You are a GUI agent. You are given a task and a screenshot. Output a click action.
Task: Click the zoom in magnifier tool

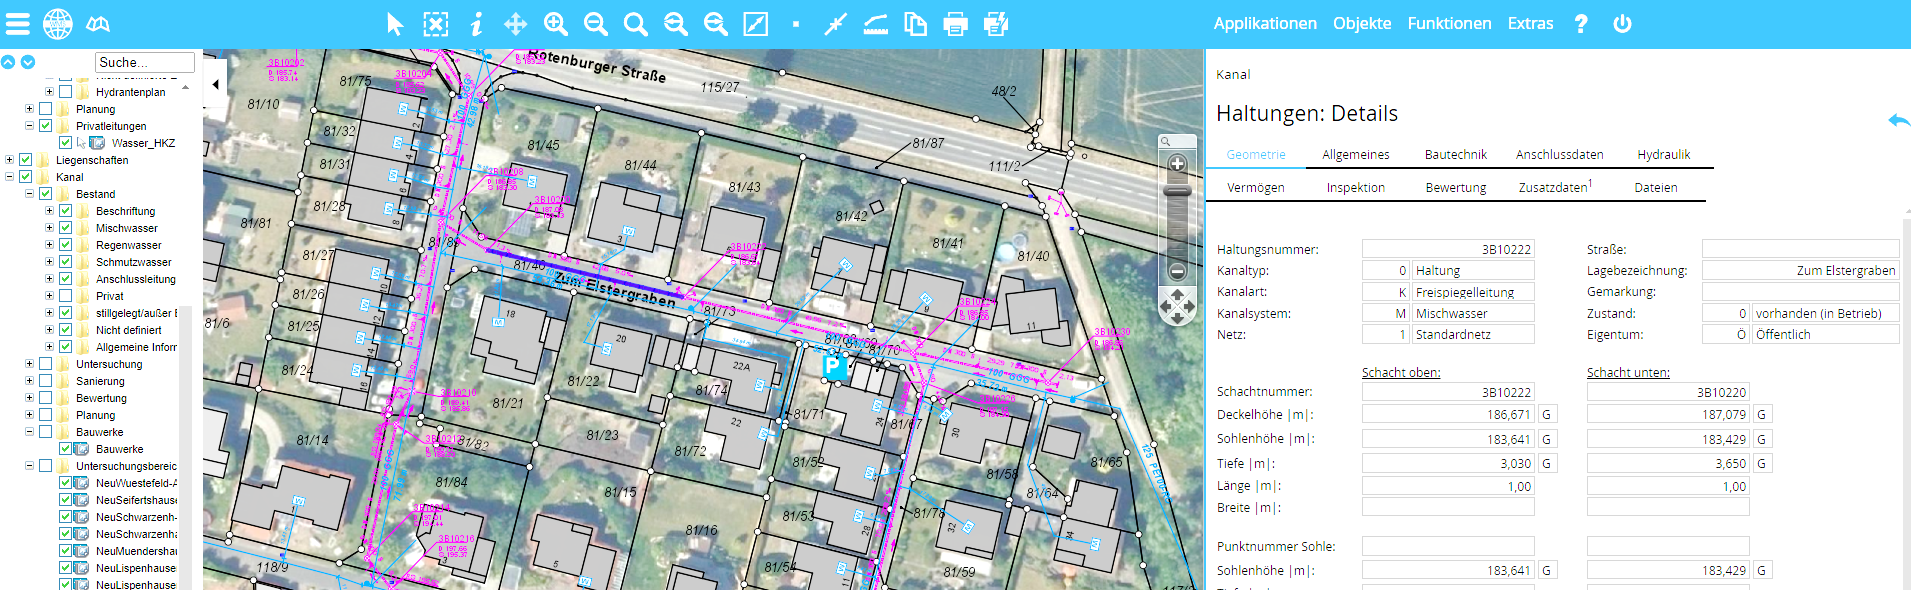point(555,24)
